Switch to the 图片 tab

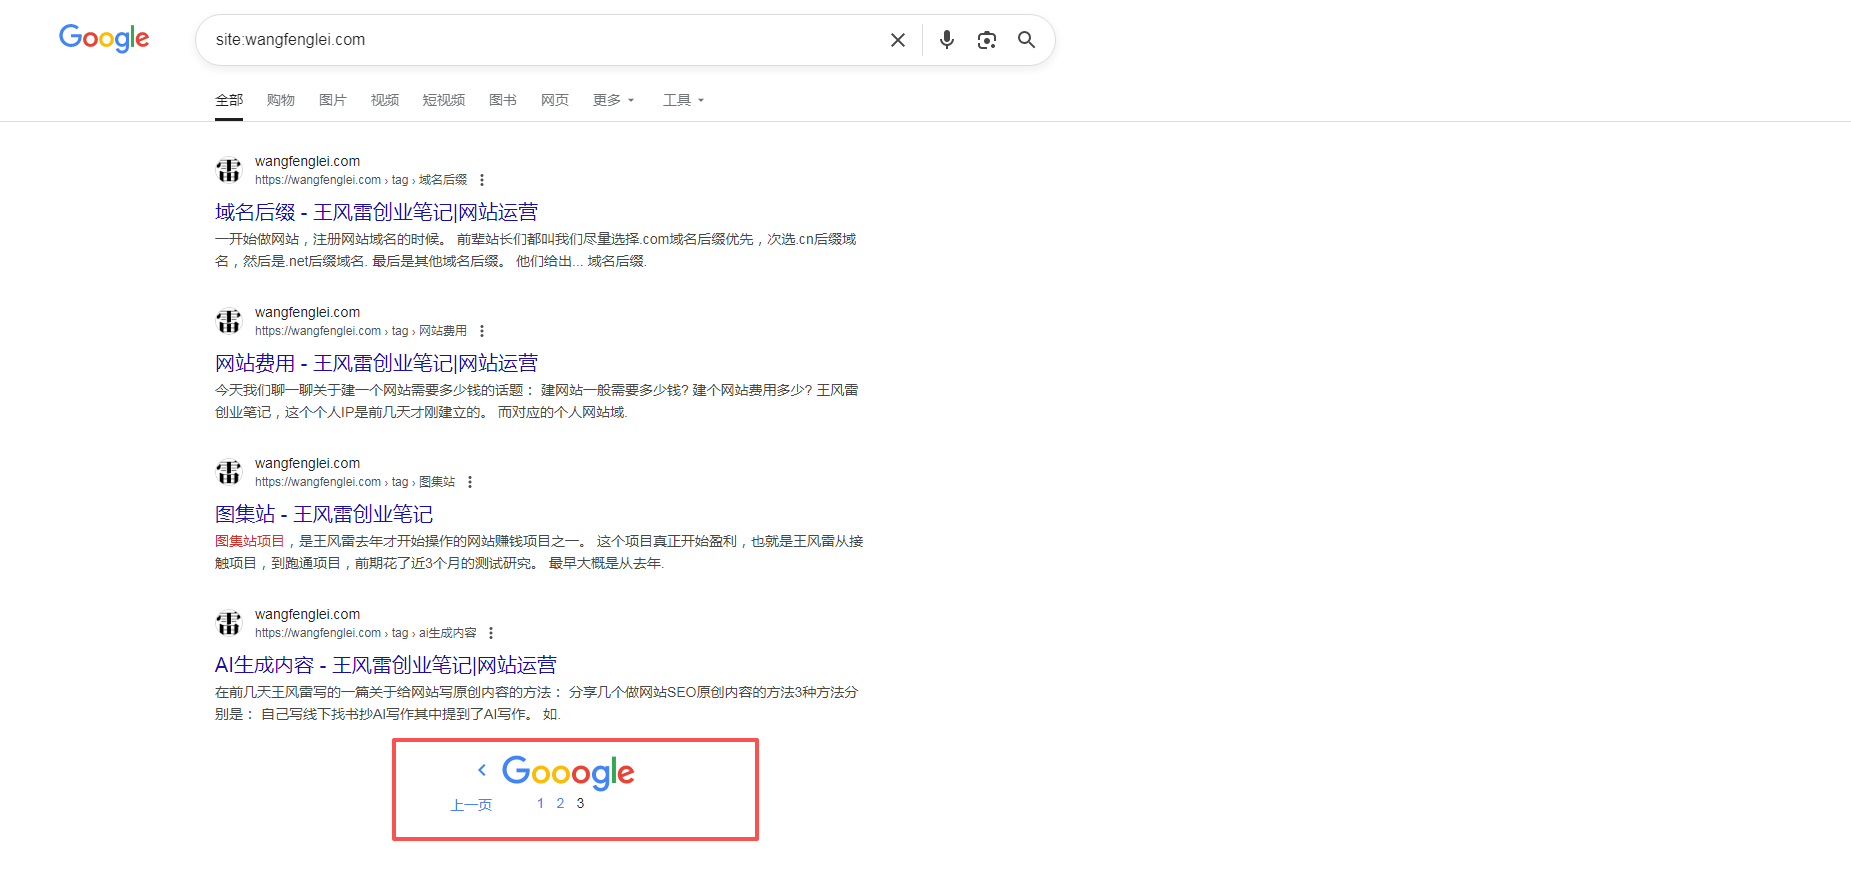tap(332, 100)
